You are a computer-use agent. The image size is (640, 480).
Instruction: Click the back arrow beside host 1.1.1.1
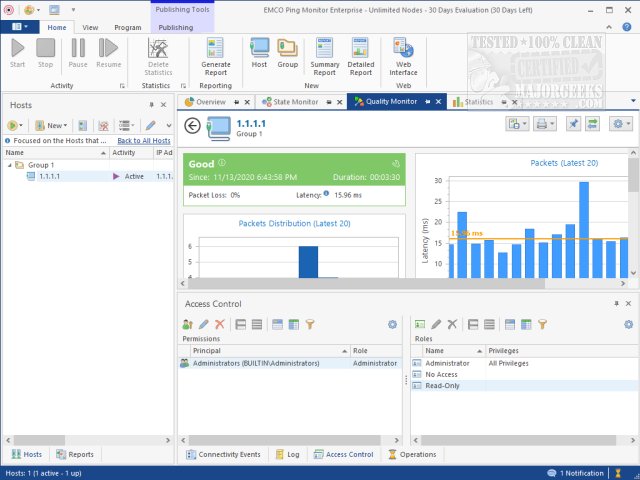pyautogui.click(x=193, y=126)
